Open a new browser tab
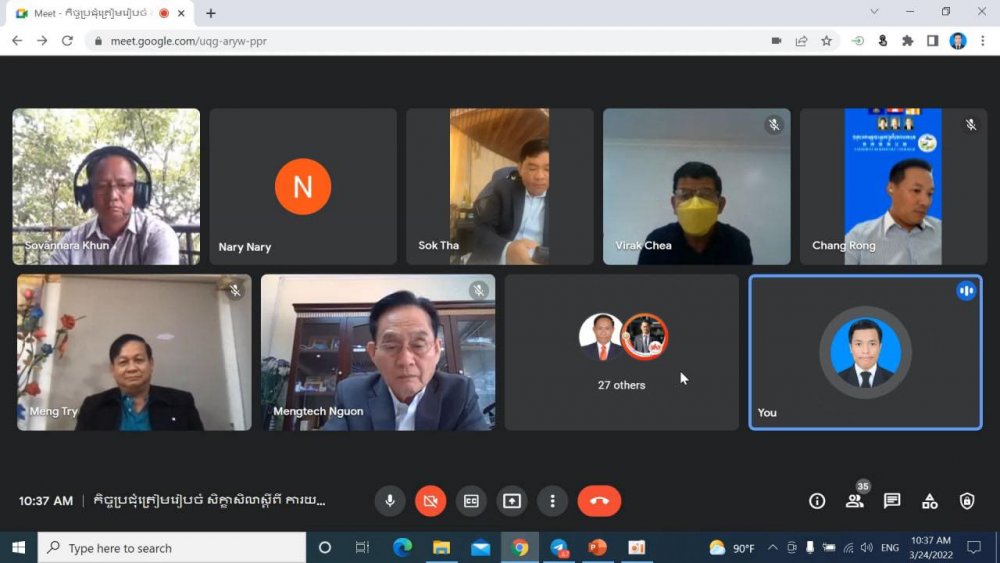 point(211,13)
